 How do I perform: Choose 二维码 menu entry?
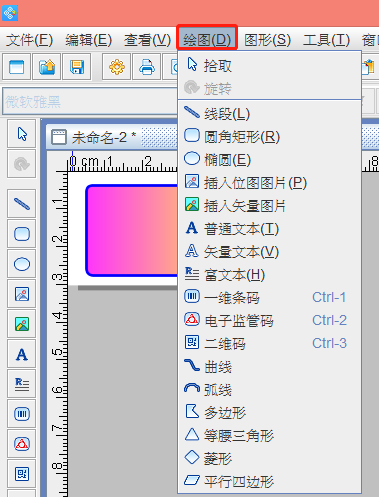pos(270,343)
